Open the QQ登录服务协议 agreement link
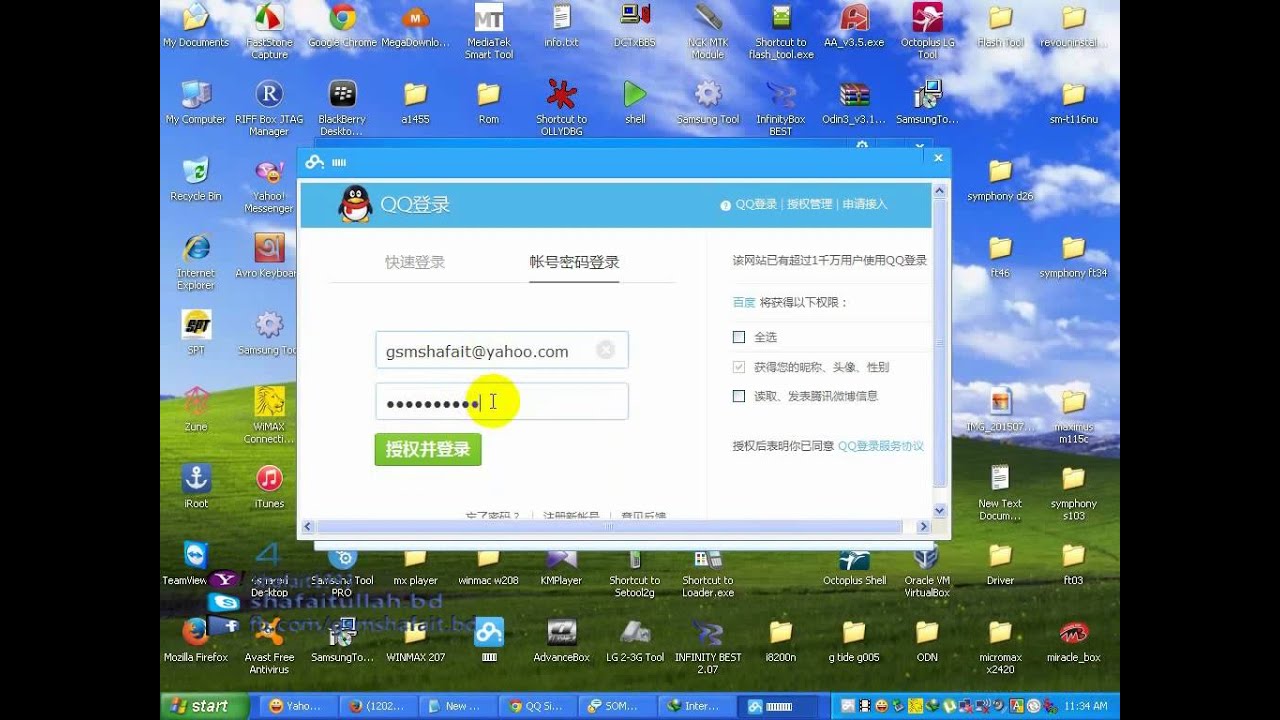 click(881, 446)
